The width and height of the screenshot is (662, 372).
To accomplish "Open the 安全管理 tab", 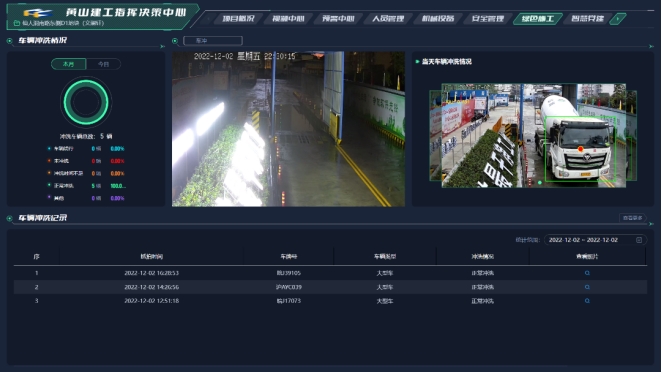I will tap(488, 19).
